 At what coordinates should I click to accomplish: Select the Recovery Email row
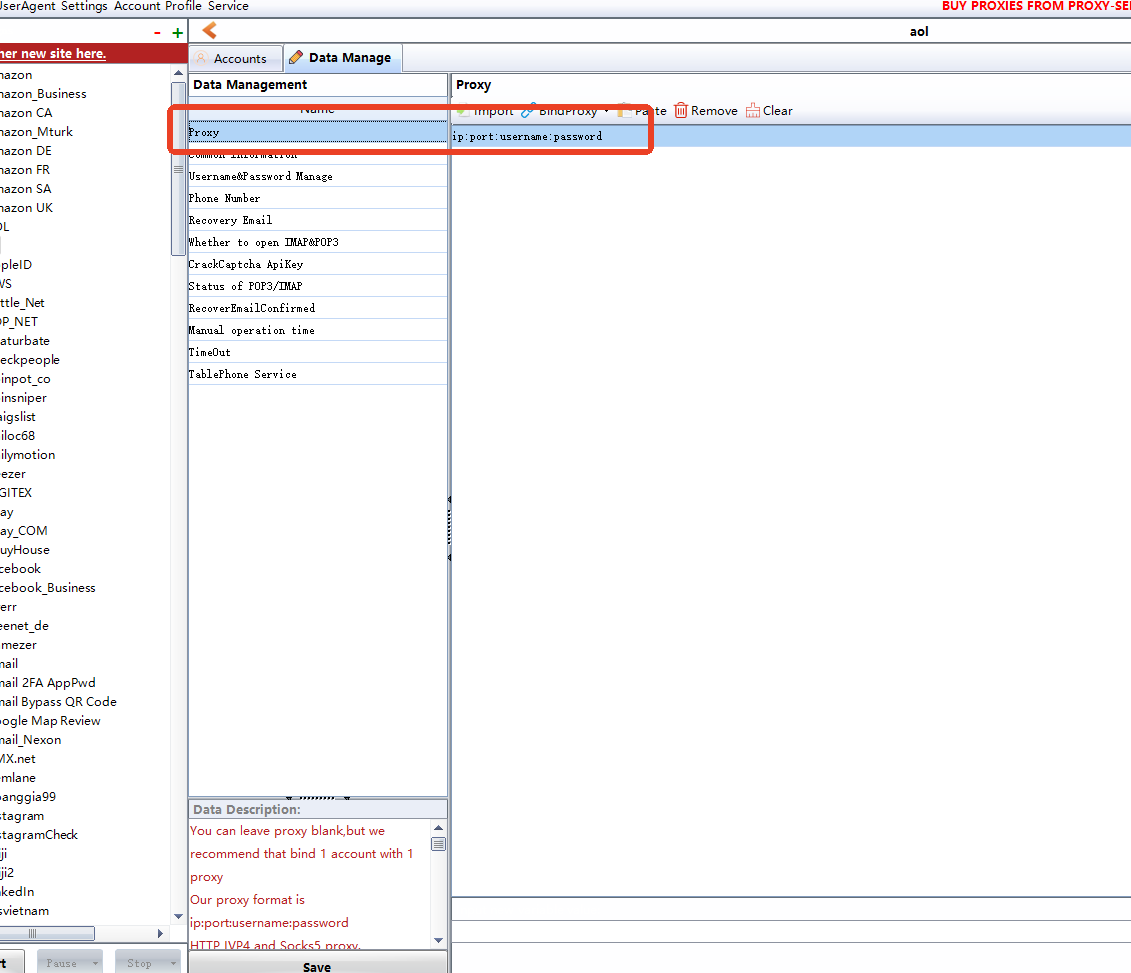tap(317, 220)
